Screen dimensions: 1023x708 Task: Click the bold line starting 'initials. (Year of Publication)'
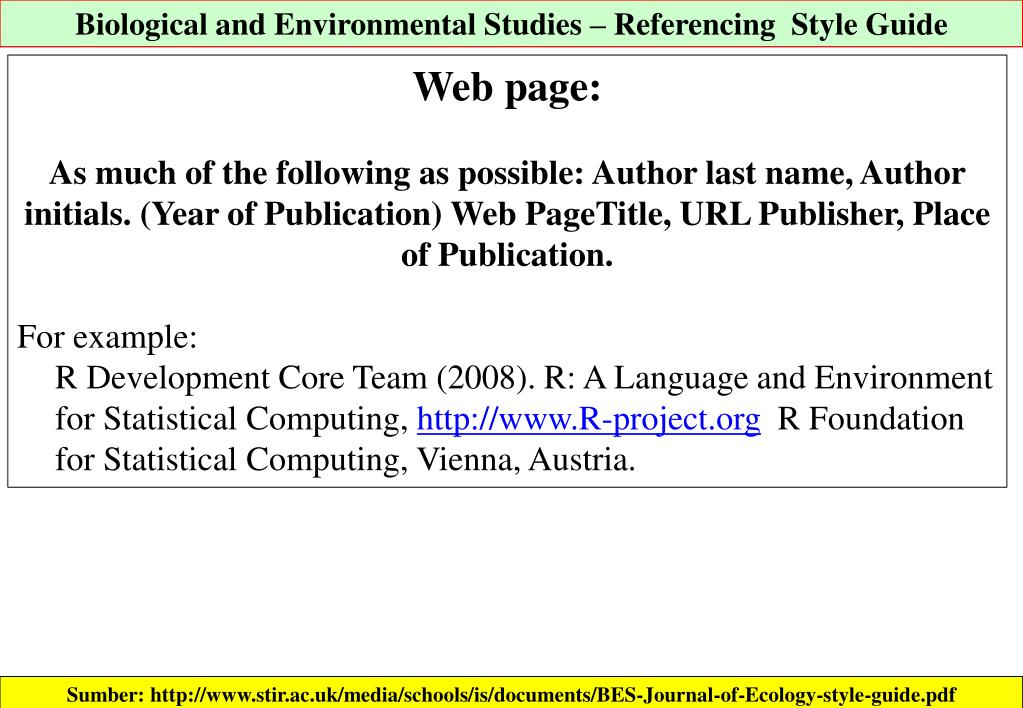pyautogui.click(x=507, y=215)
